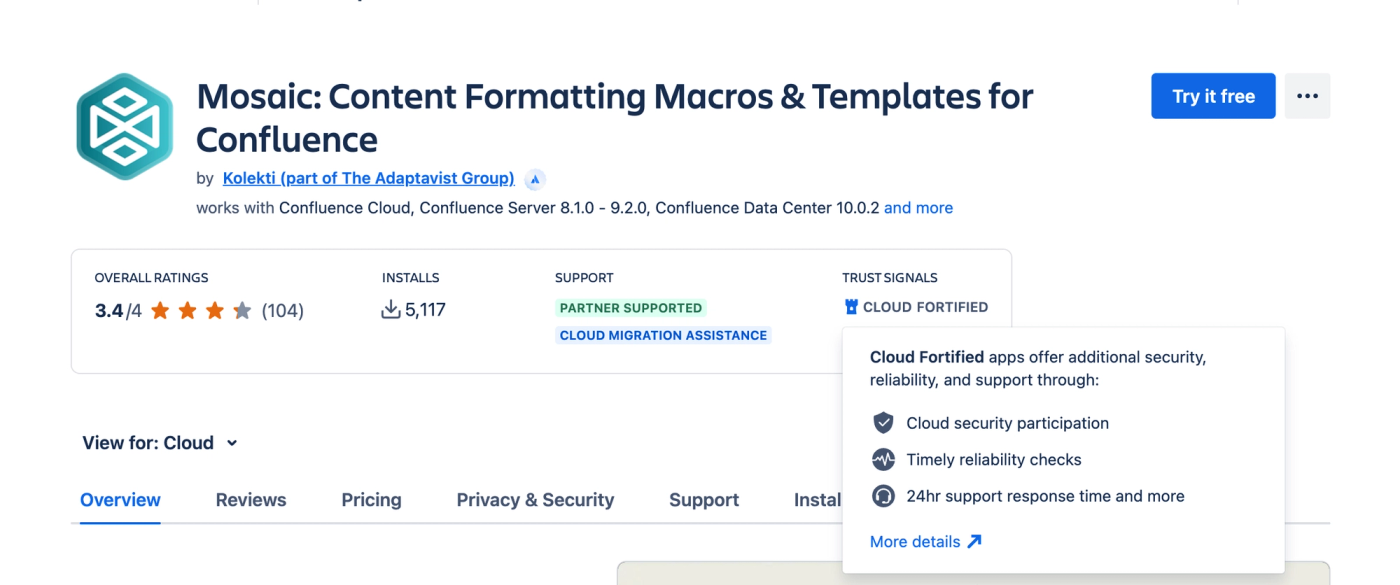The height and width of the screenshot is (585, 1400).
Task: Click the 24hr support headset icon
Action: pyautogui.click(x=883, y=496)
